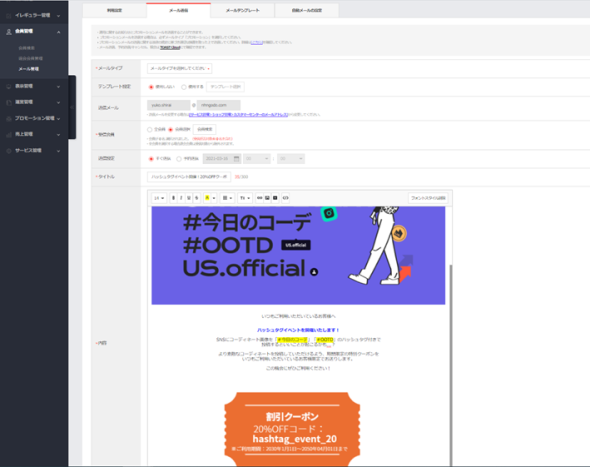Expand the イレギュラー管理 menu chevron
The height and width of the screenshot is (467, 590).
[x=58, y=16]
